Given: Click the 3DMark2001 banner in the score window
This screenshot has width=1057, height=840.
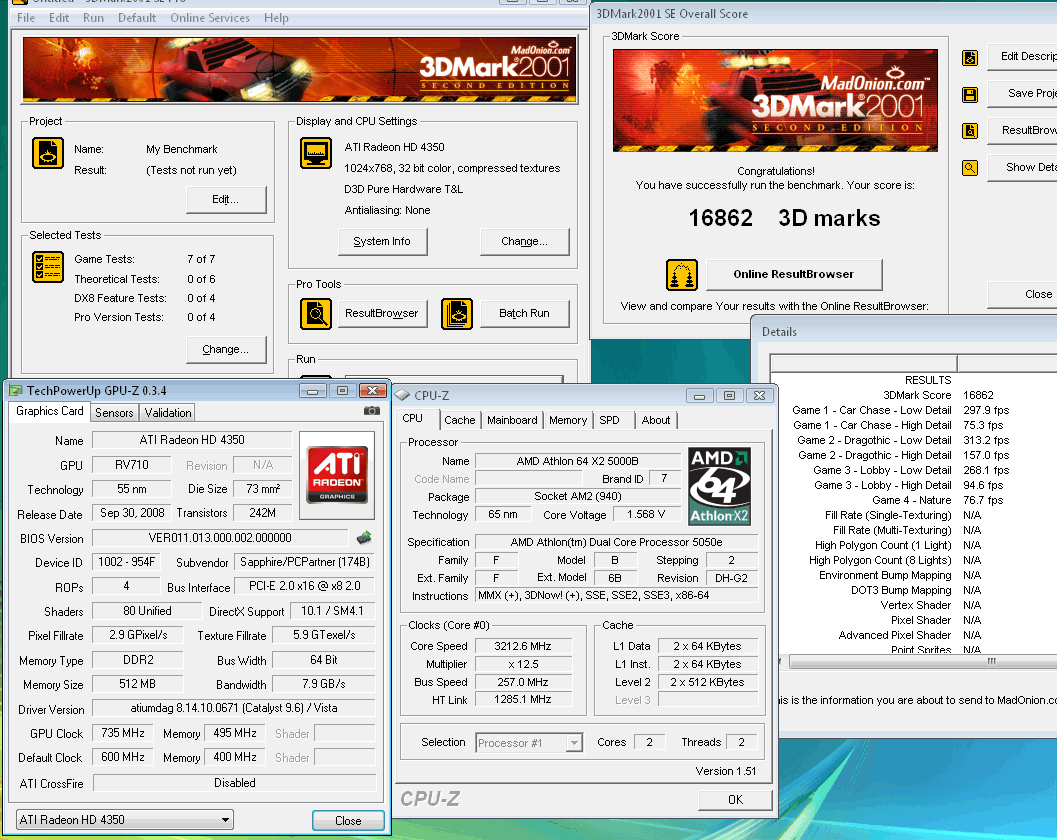Looking at the screenshot, I should pos(775,100).
